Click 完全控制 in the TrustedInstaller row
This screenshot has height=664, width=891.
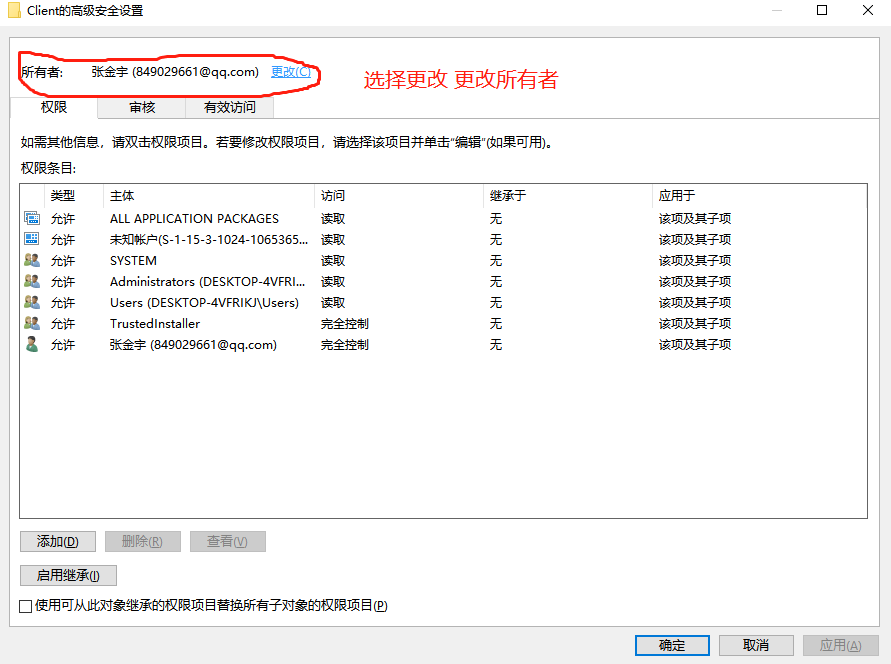pyautogui.click(x=345, y=324)
